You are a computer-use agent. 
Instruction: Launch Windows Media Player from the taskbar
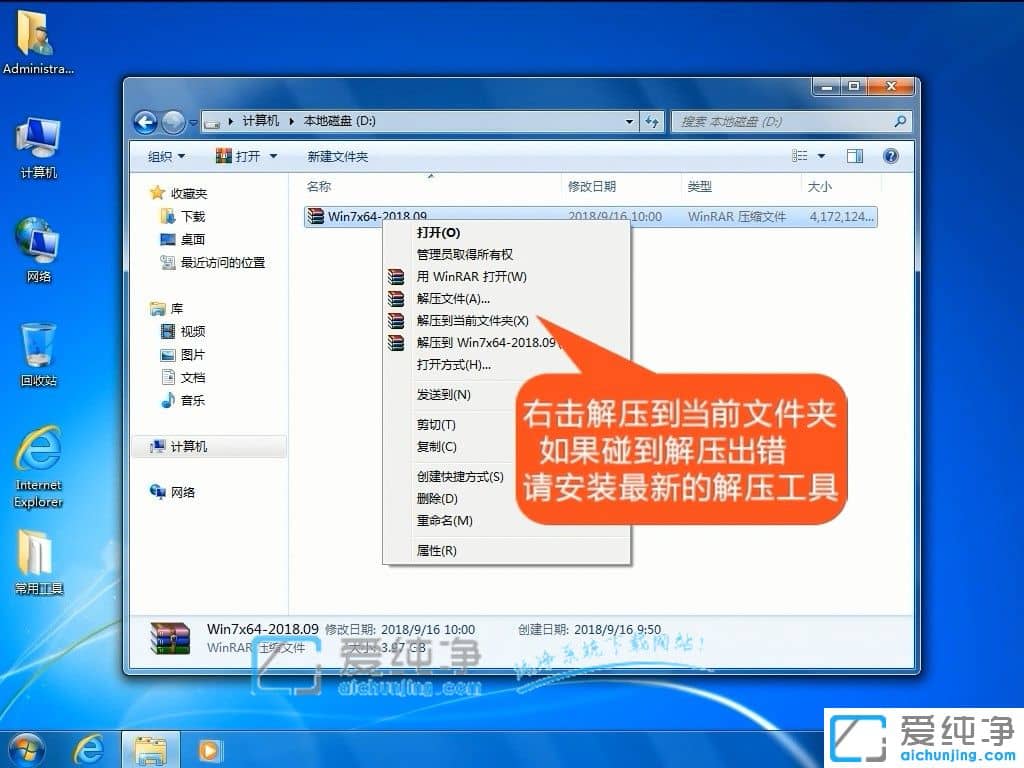pyautogui.click(x=208, y=749)
